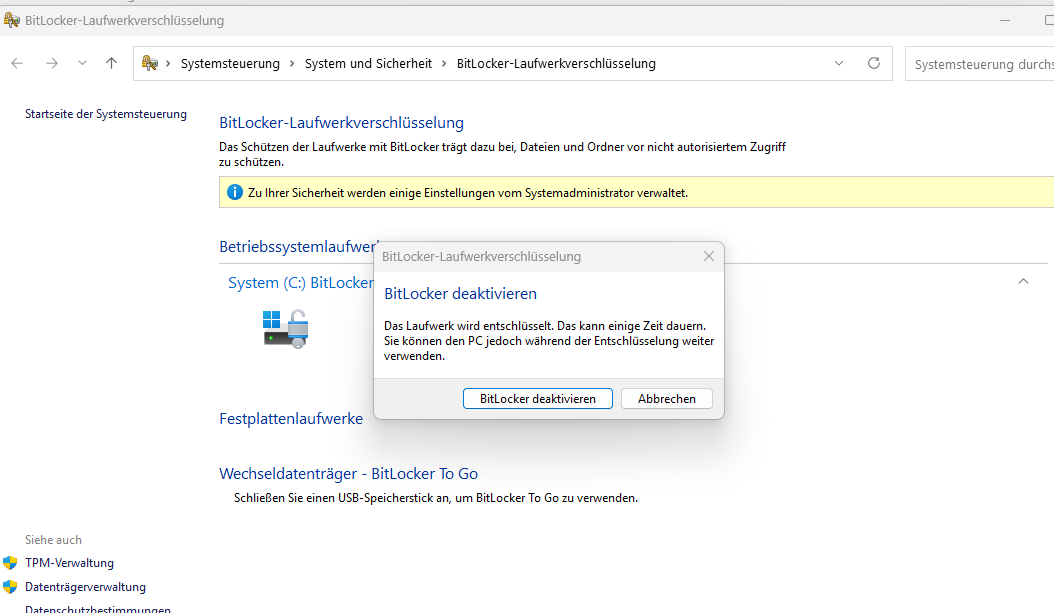Click the Forward navigation arrow

coord(52,63)
